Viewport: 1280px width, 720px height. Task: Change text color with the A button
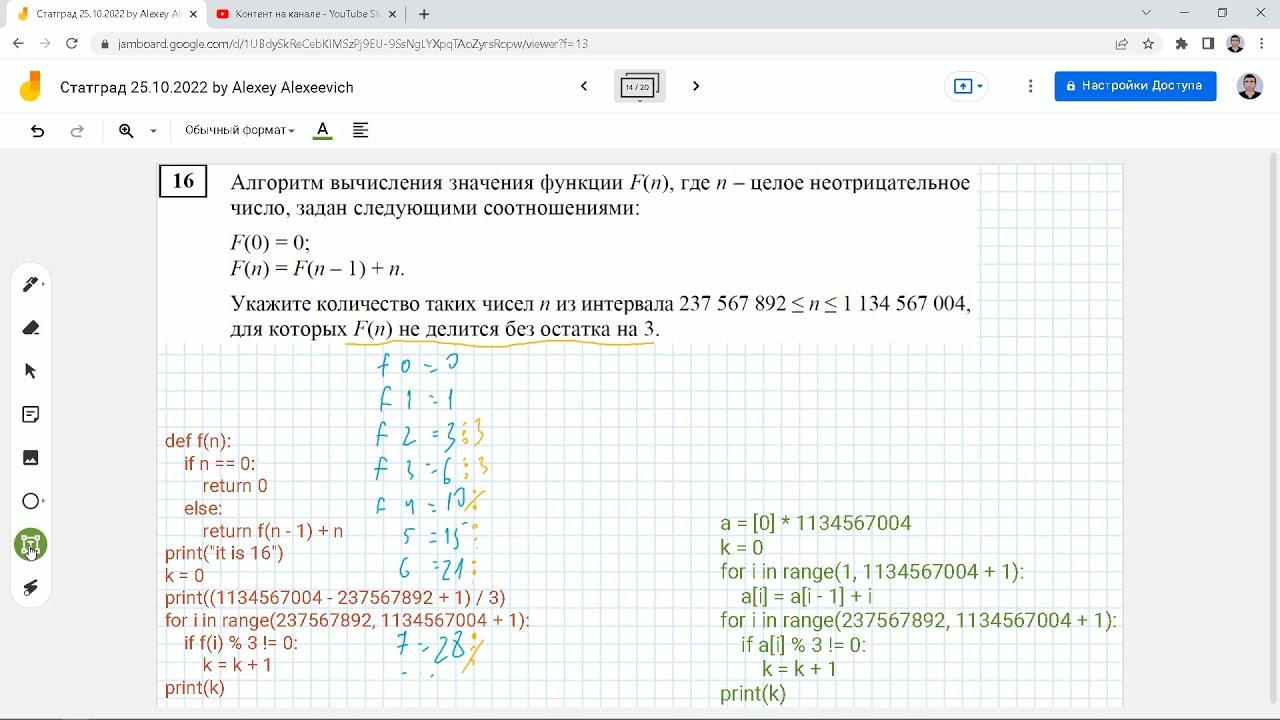coord(322,131)
